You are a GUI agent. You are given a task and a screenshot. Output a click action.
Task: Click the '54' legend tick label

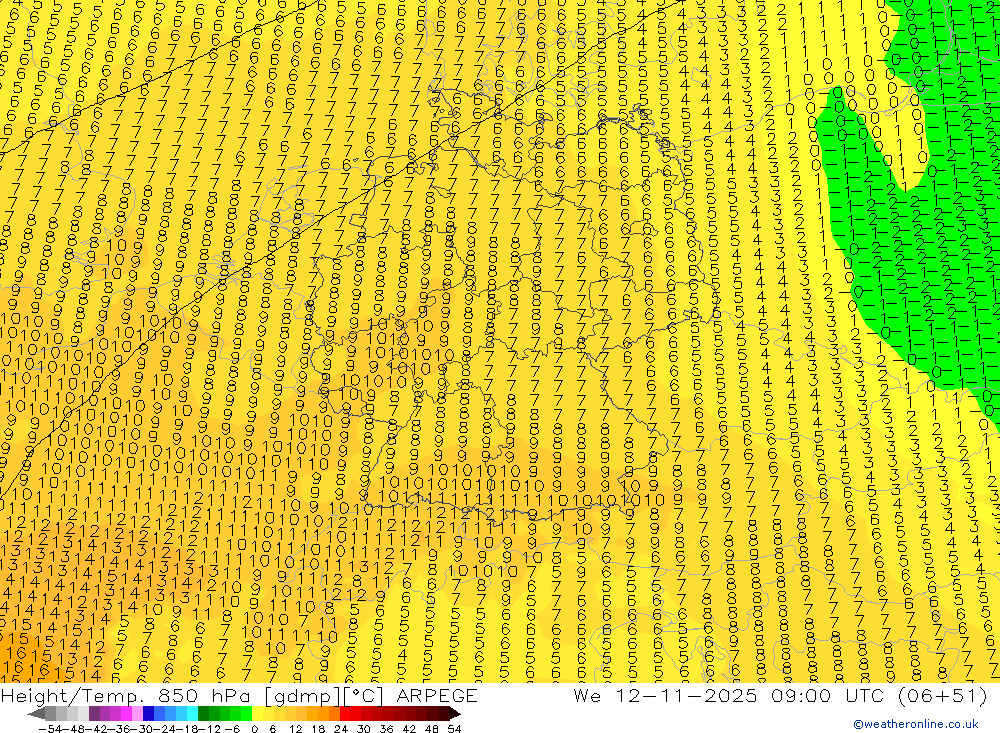coord(454,729)
